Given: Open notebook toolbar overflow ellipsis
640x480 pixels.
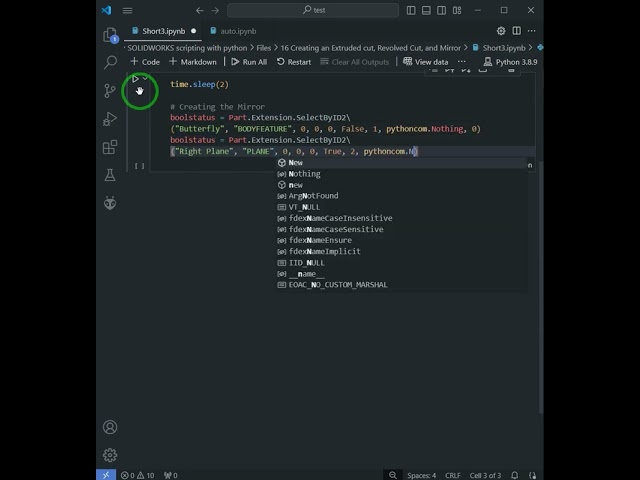Looking at the screenshot, I should click(462, 62).
